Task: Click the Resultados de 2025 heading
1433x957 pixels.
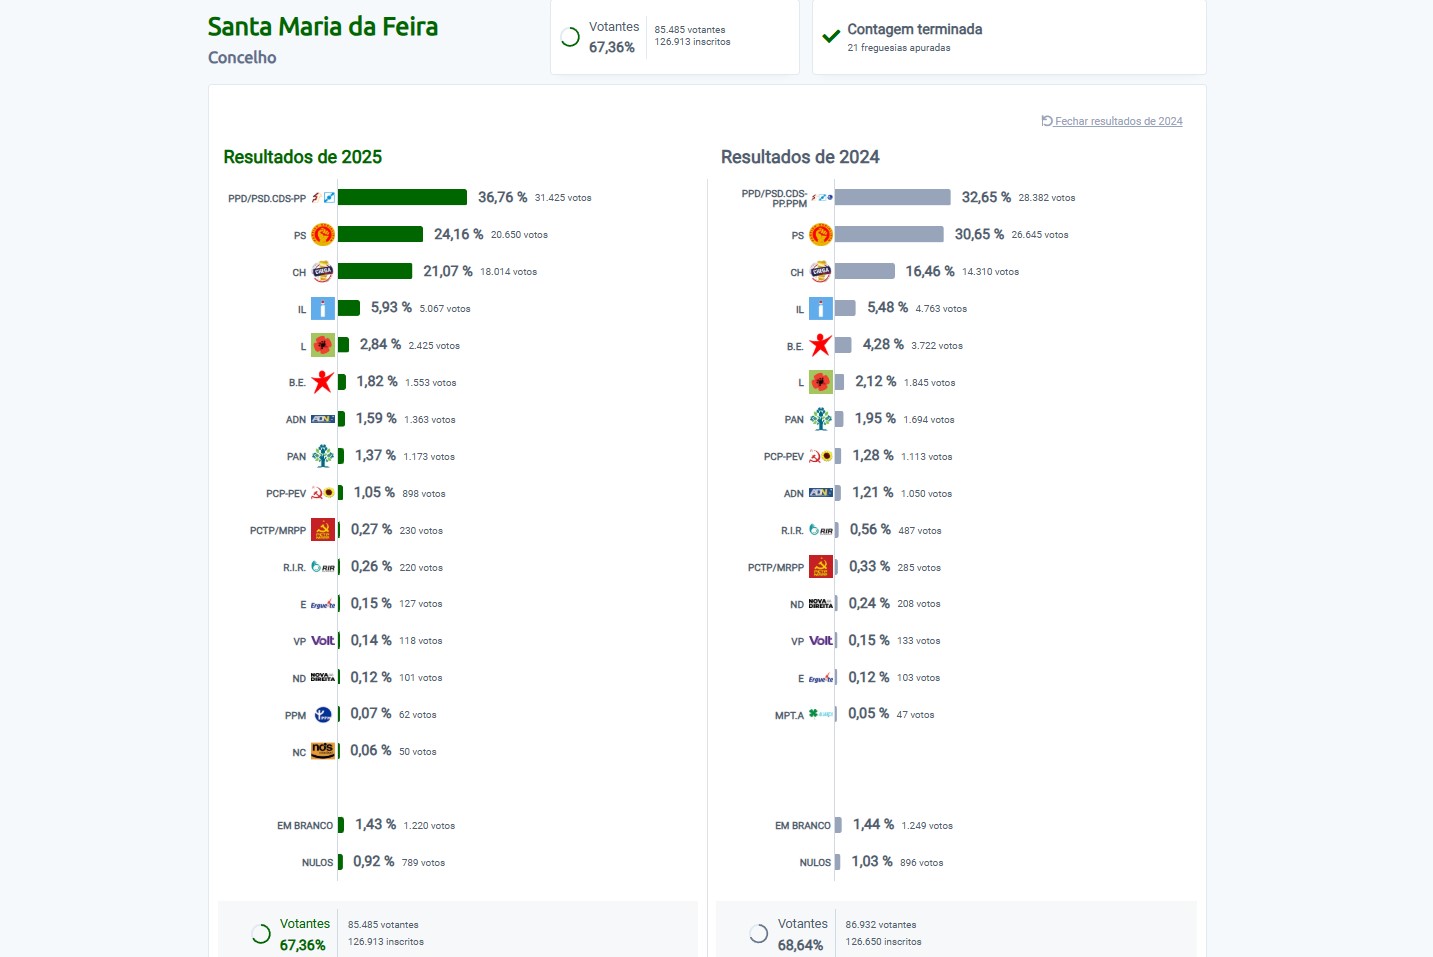Action: point(303,157)
